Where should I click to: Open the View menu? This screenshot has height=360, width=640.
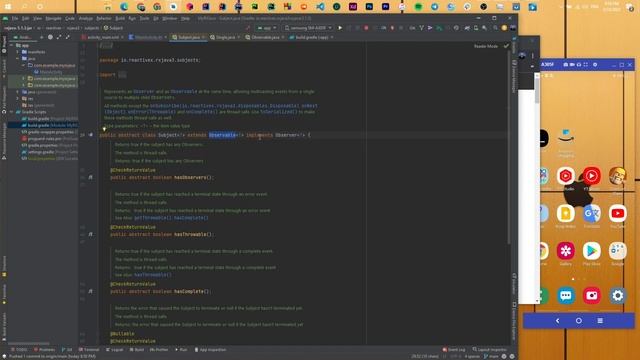point(37,18)
